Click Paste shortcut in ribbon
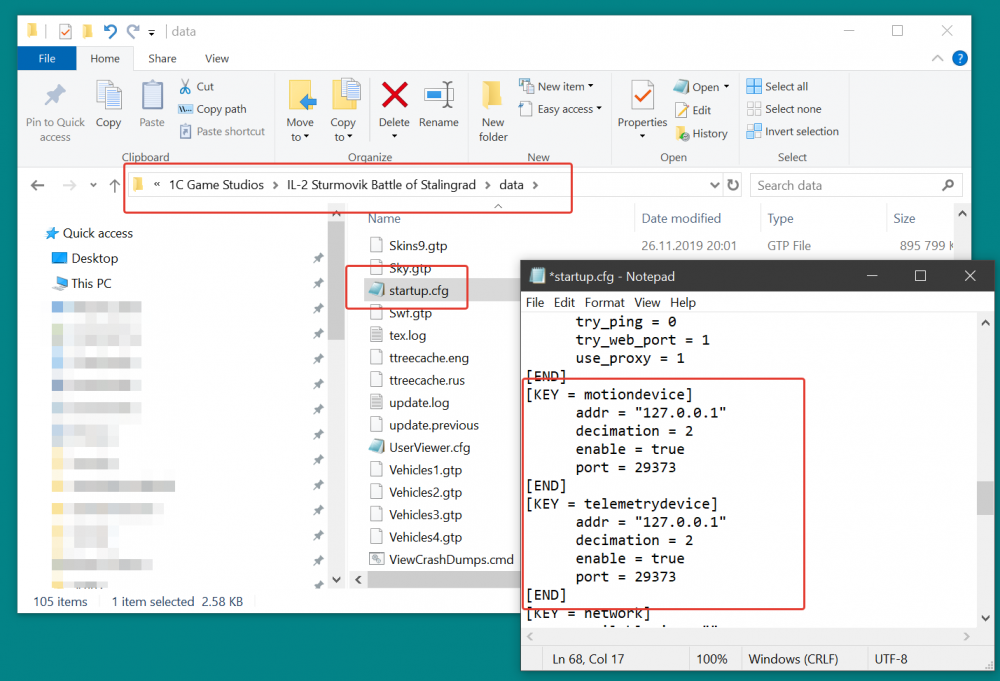The image size is (1000, 681). pos(222,131)
